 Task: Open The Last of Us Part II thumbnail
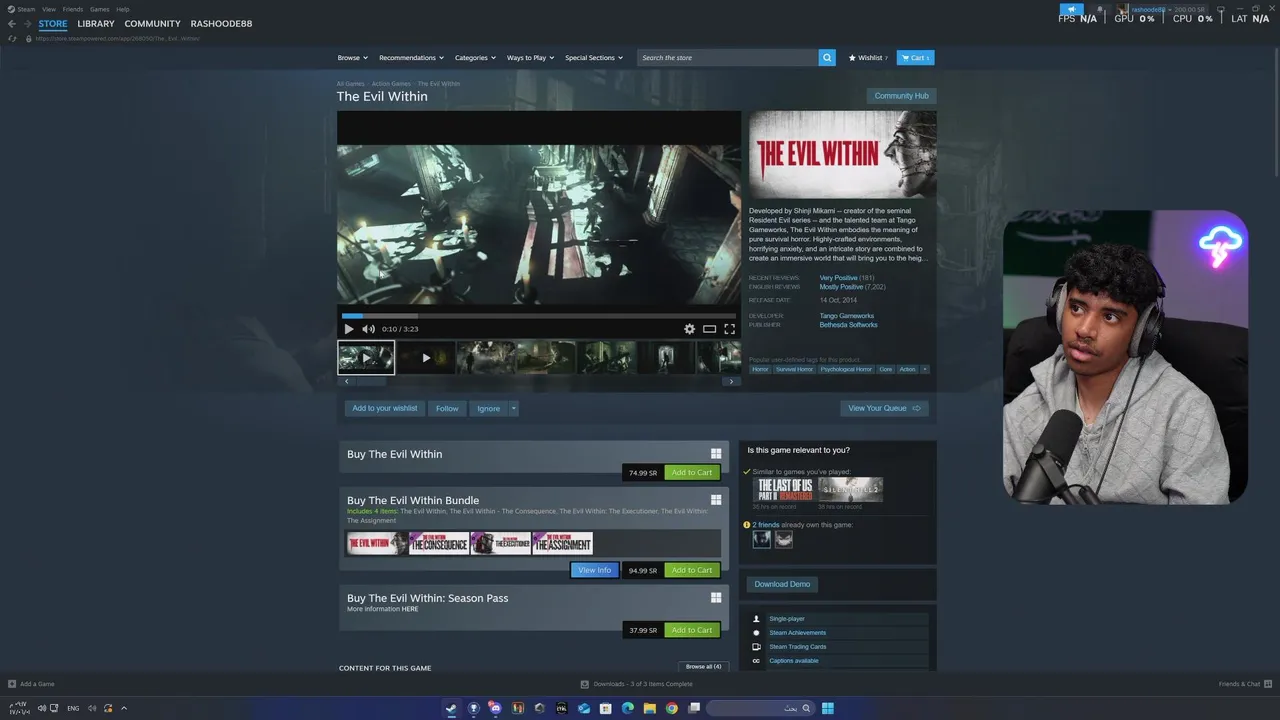tap(784, 489)
